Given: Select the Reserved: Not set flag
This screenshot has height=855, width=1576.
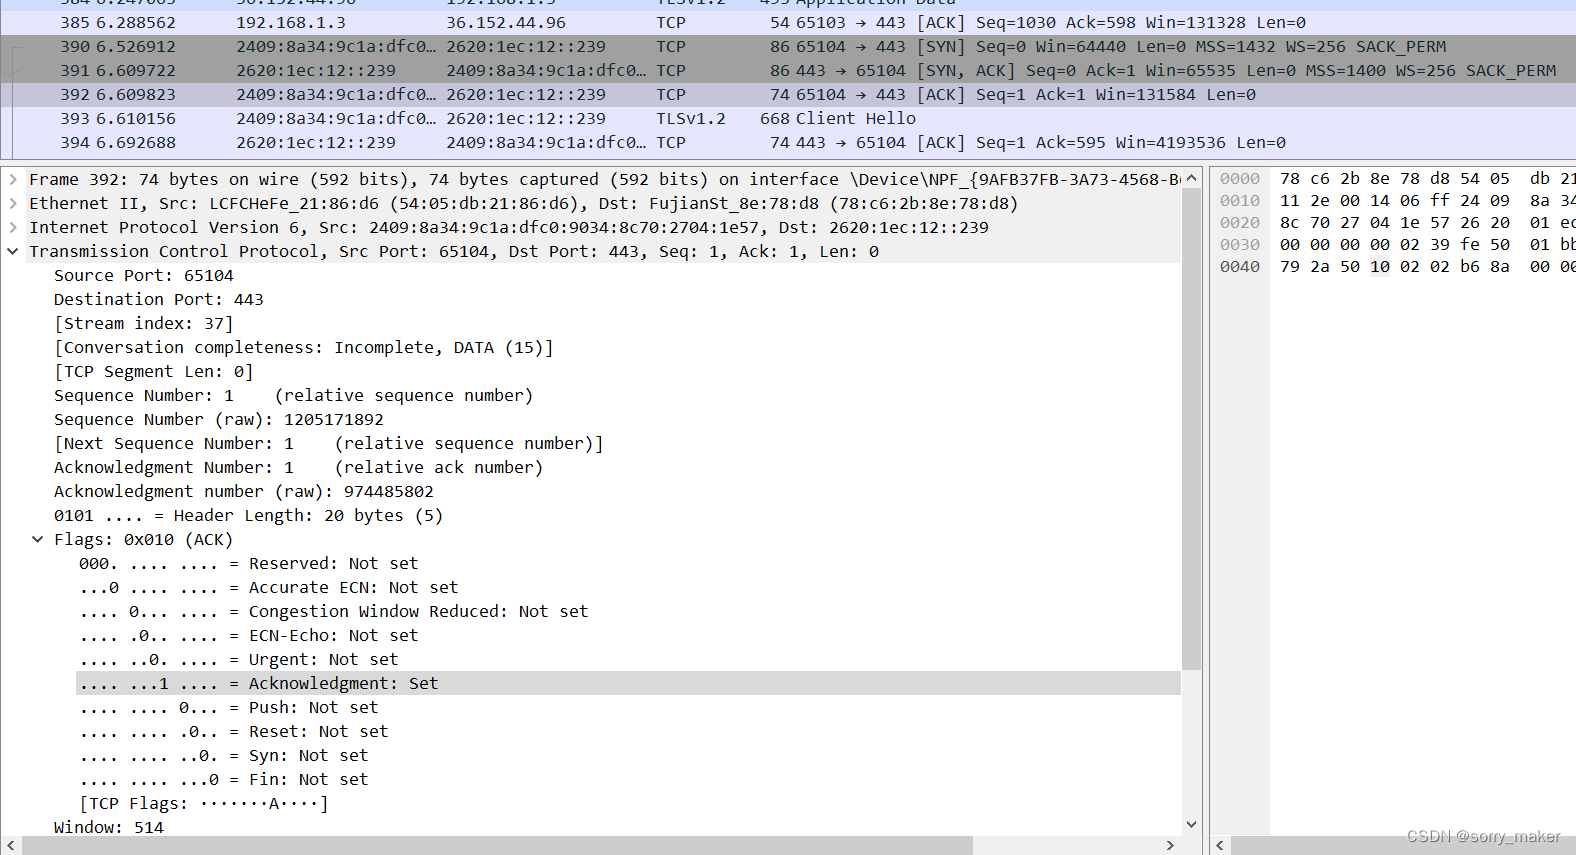Looking at the screenshot, I should point(249,563).
